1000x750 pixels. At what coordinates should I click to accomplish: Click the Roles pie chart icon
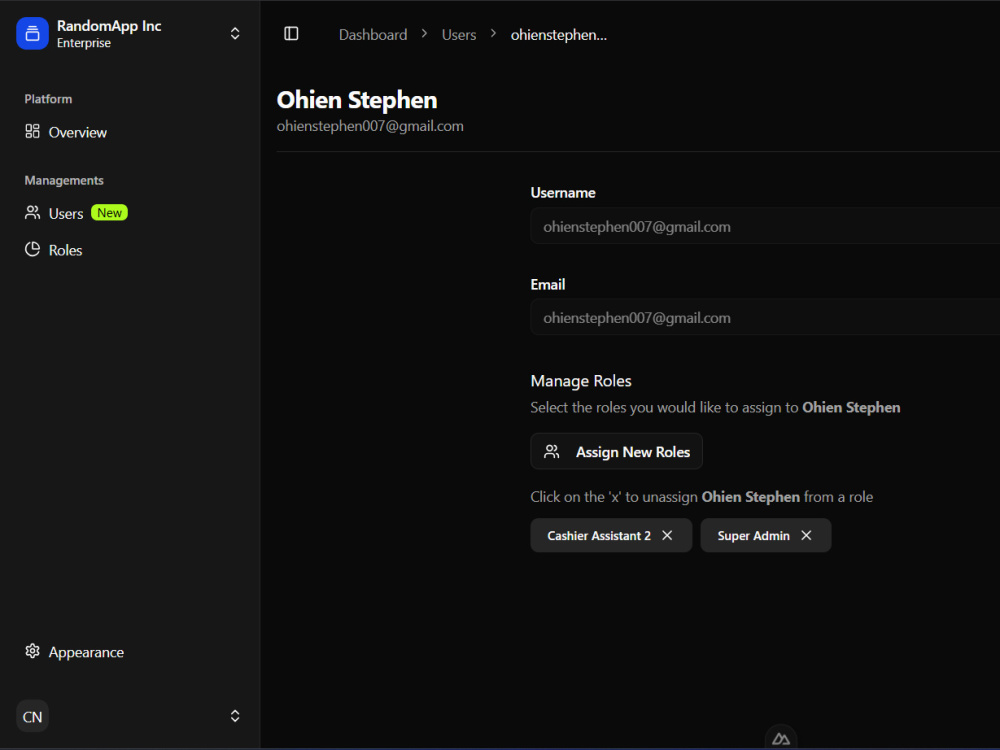click(x=33, y=249)
